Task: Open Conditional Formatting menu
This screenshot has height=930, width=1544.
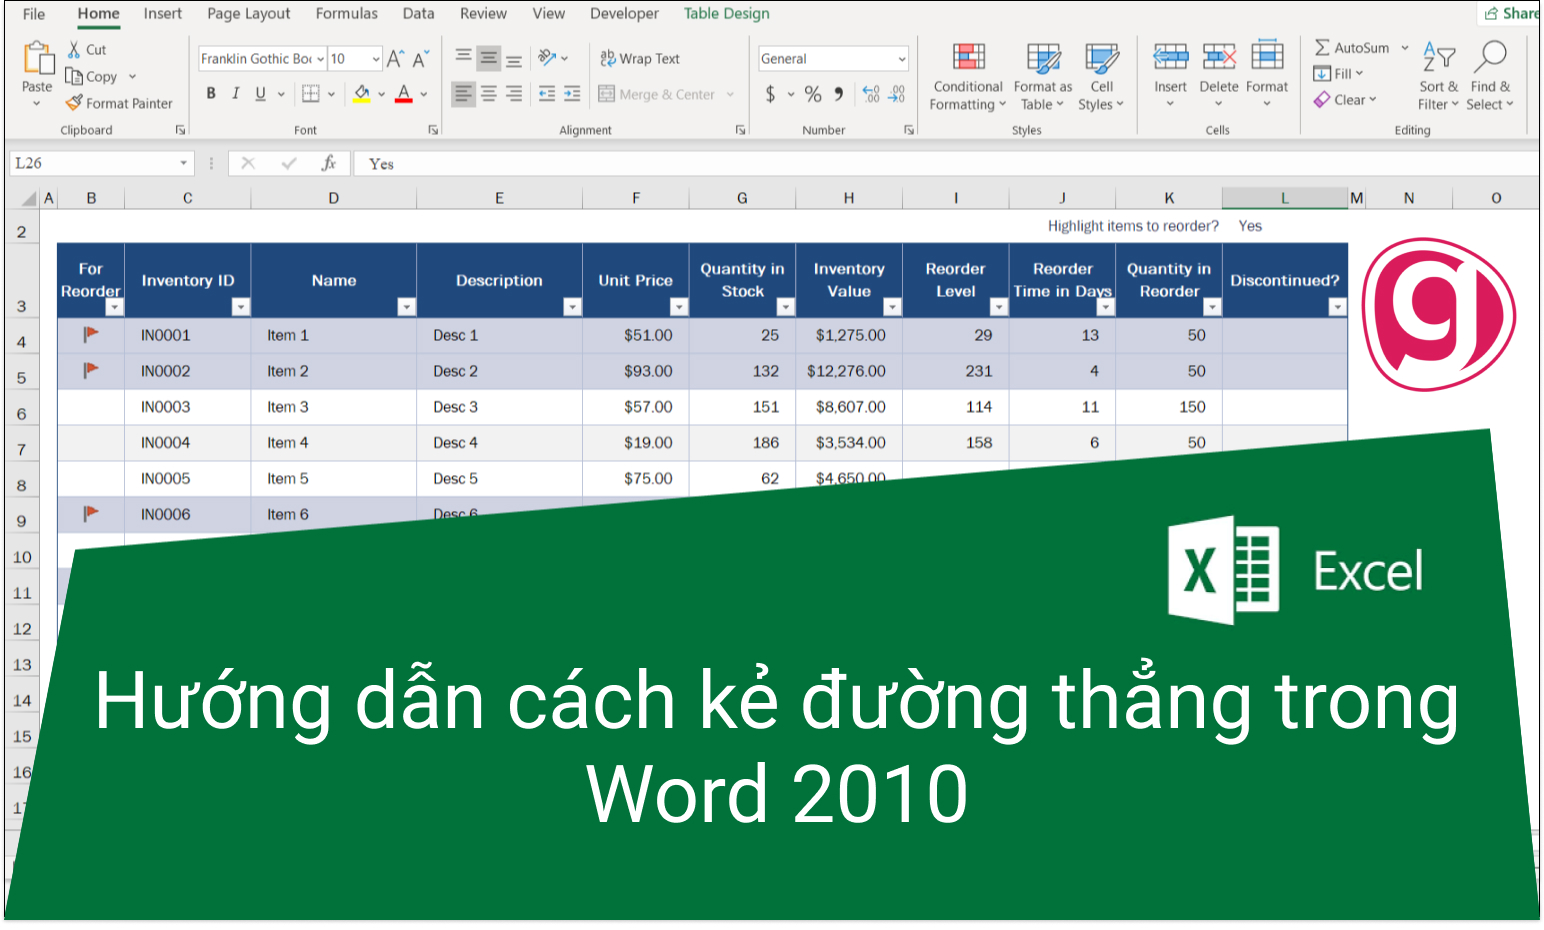Action: coord(968,76)
